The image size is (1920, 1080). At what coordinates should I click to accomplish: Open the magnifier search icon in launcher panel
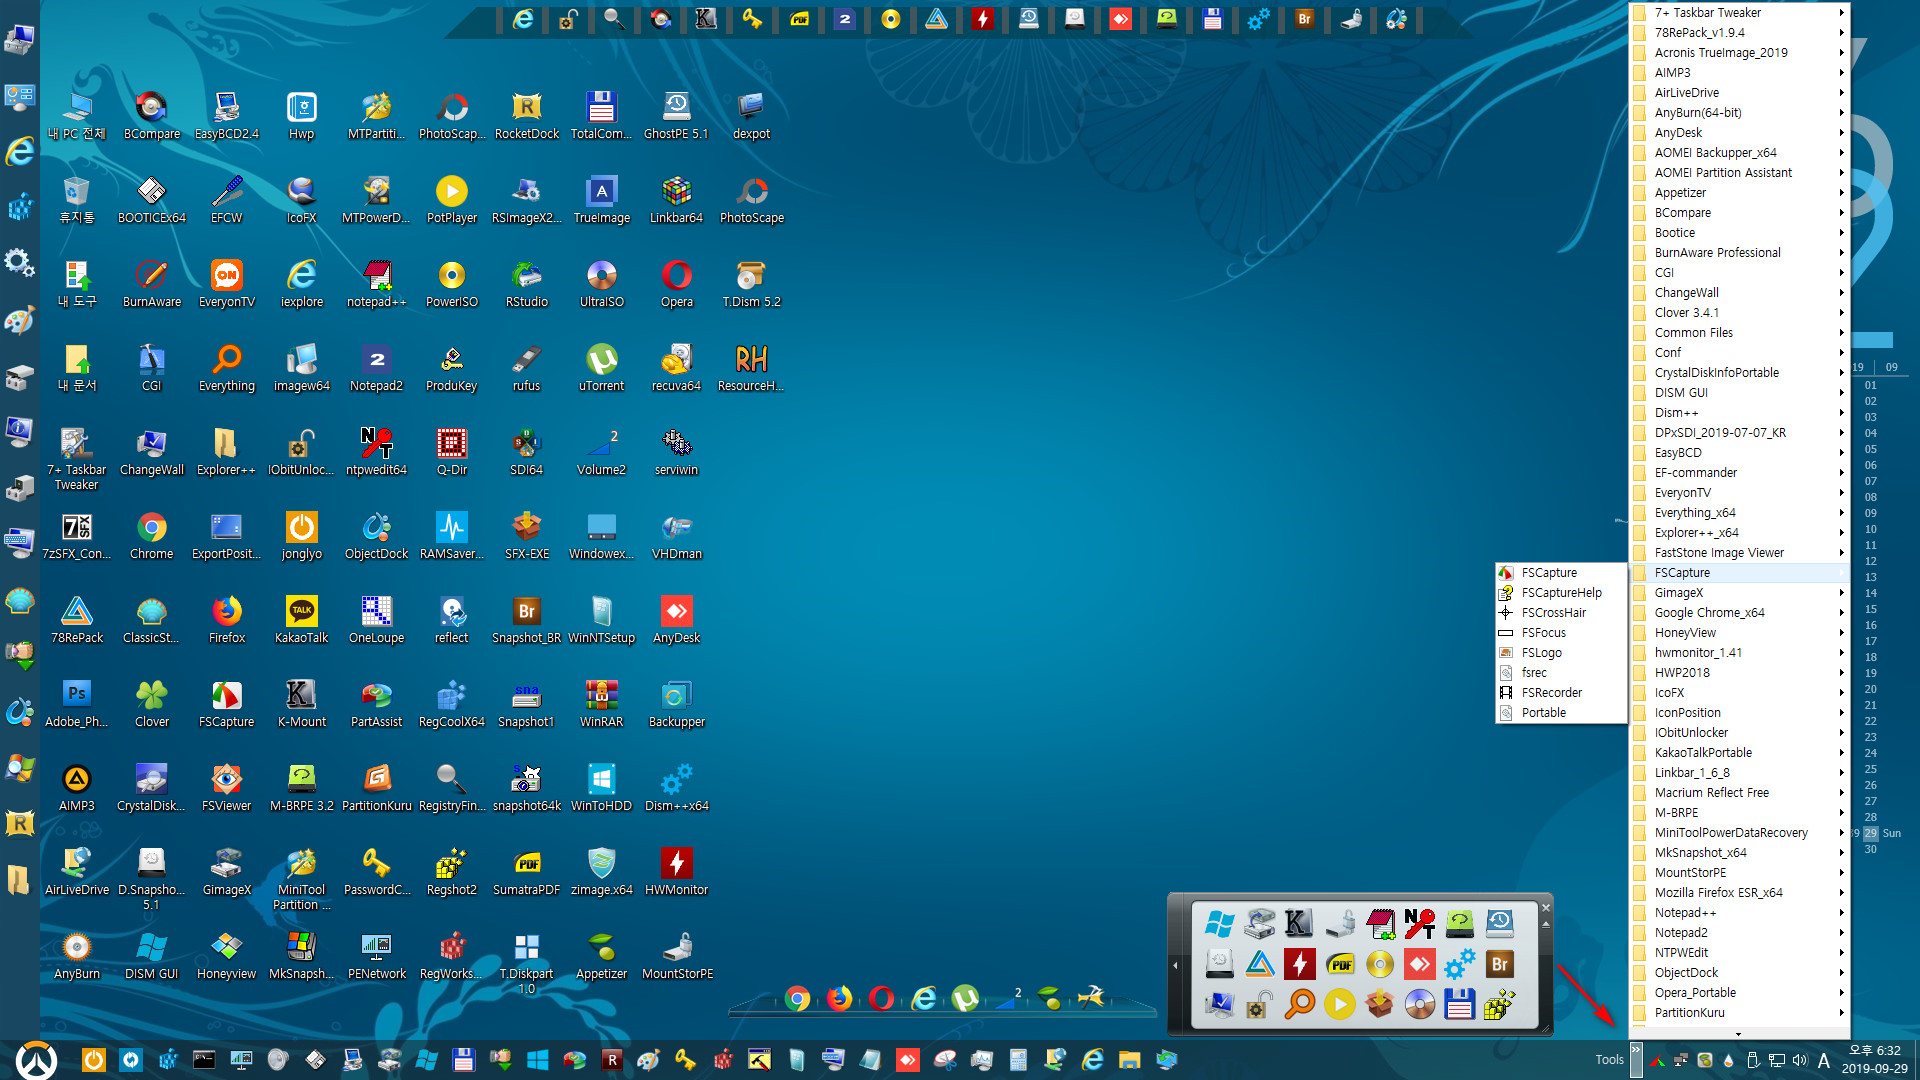pyautogui.click(x=1299, y=1004)
